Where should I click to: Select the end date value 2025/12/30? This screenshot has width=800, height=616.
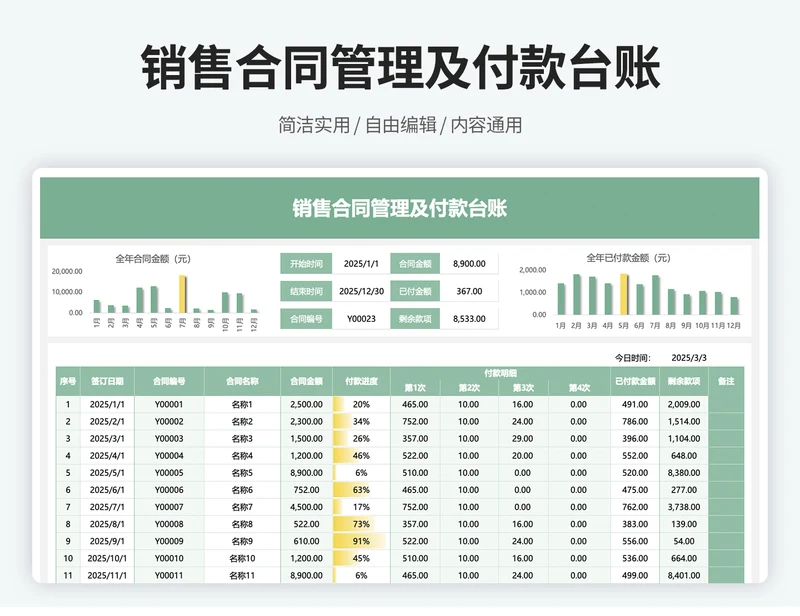(x=361, y=291)
